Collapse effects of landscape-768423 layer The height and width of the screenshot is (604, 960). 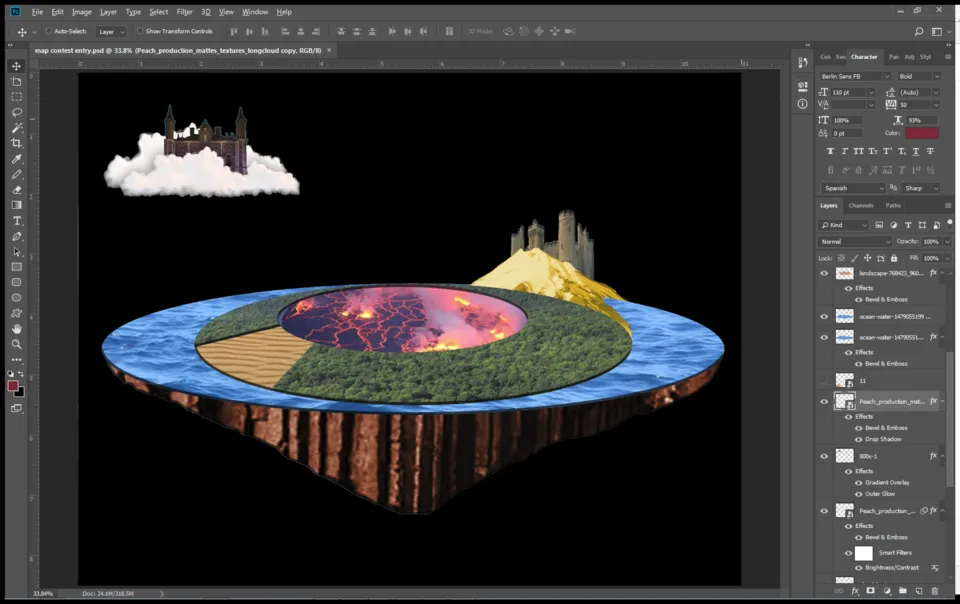pos(943,273)
